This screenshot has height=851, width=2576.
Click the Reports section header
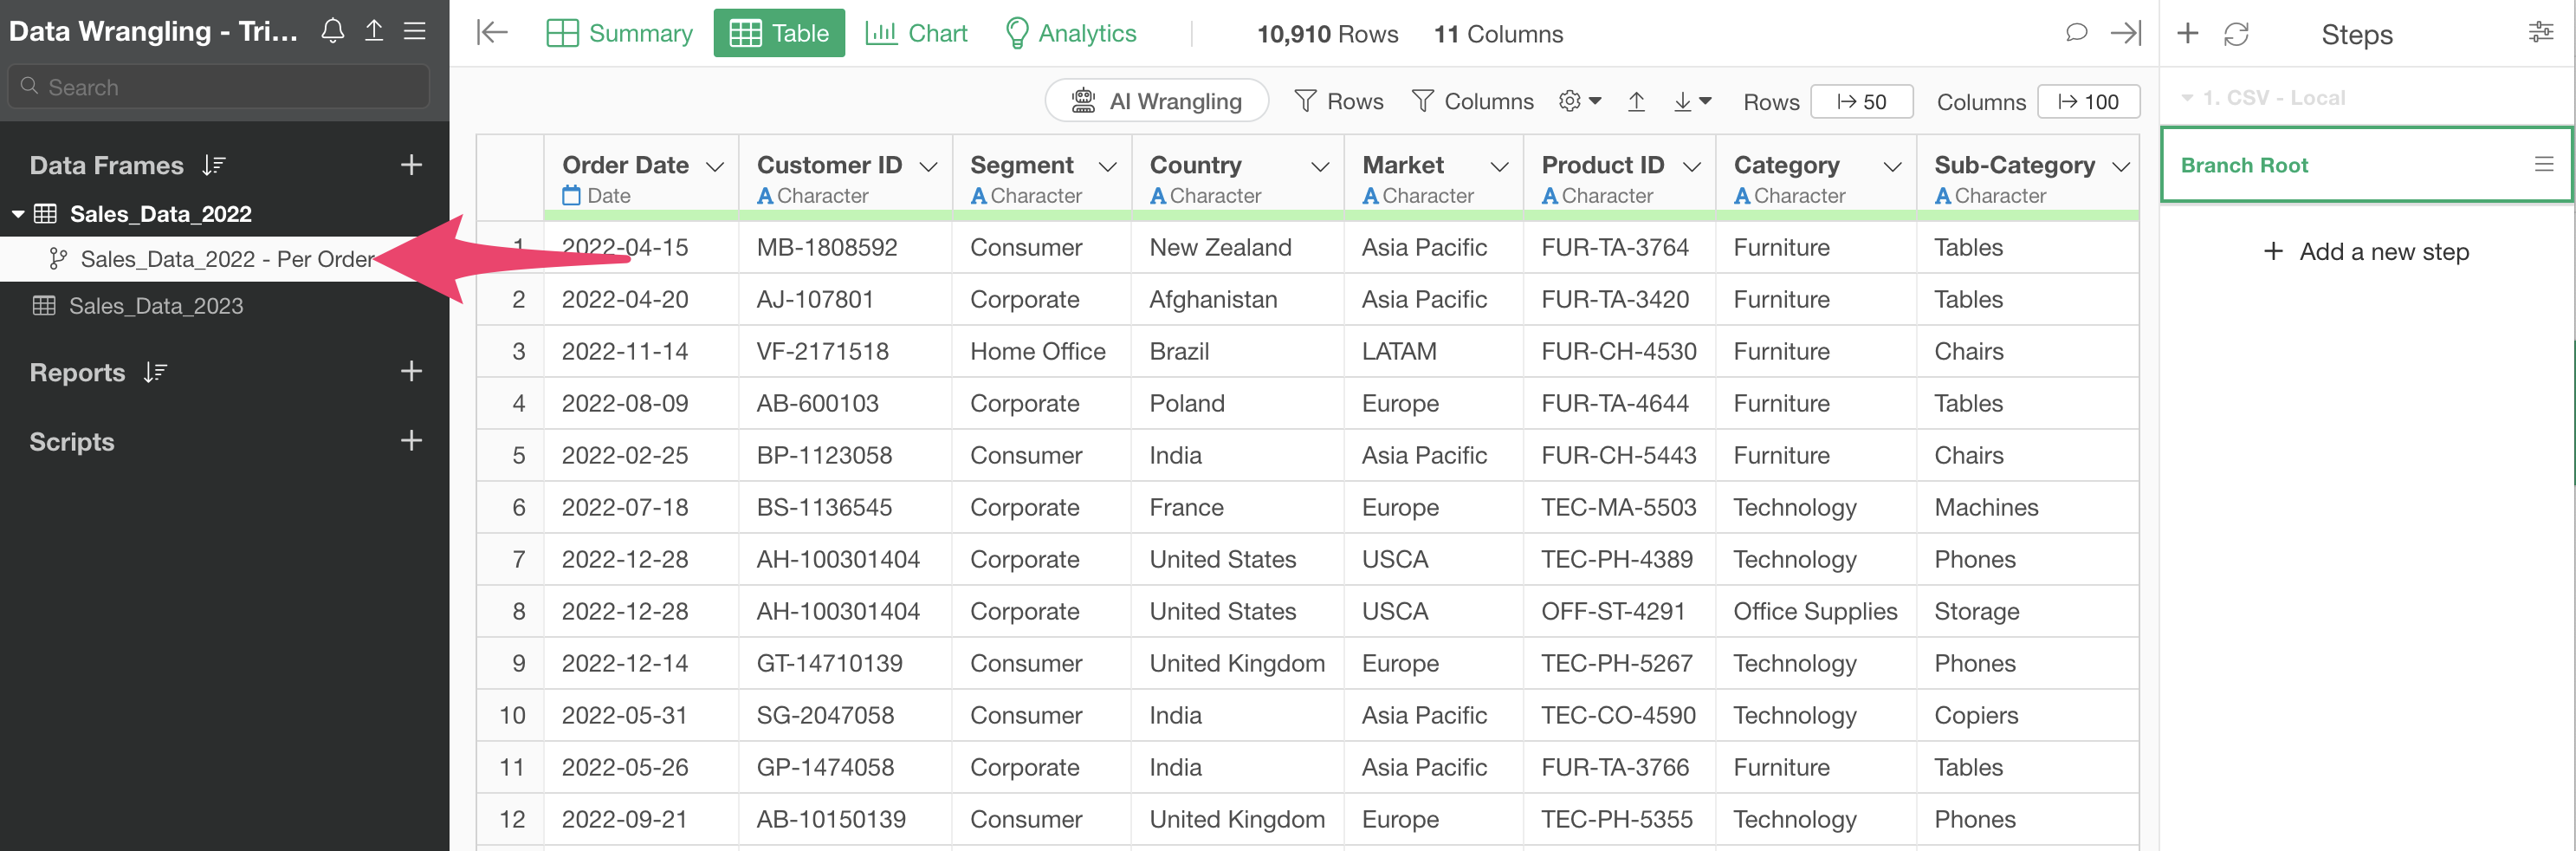(77, 372)
